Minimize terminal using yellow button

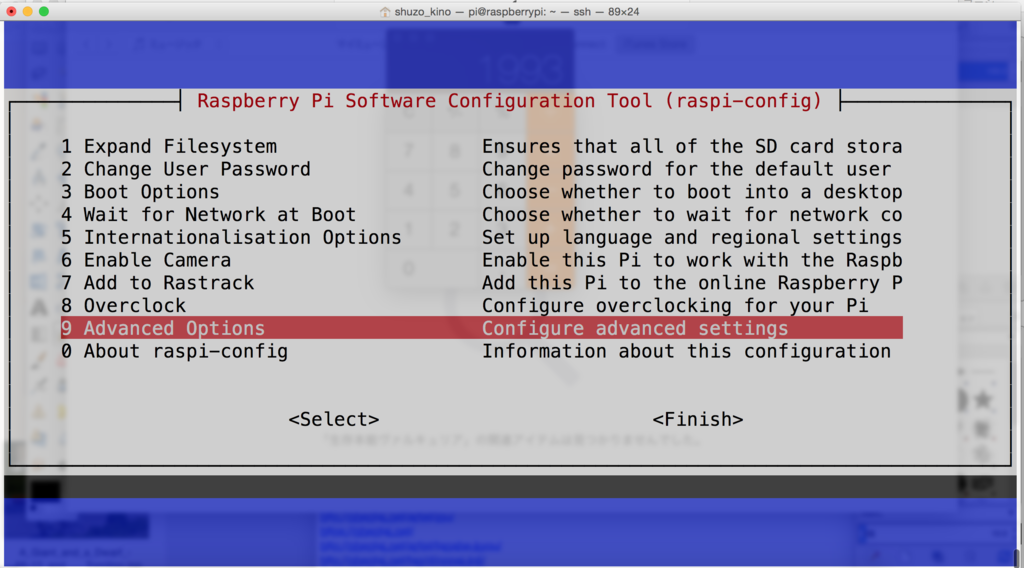click(x=27, y=11)
